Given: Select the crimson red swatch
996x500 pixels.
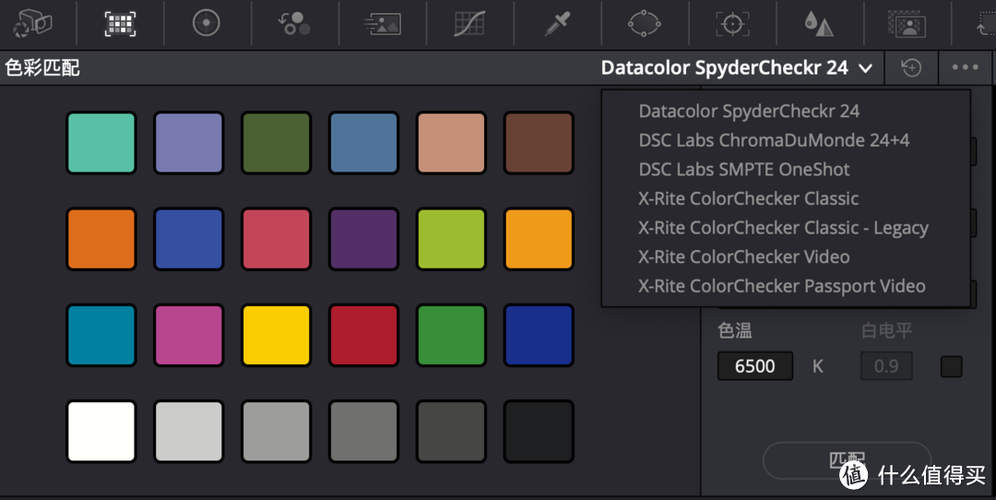Looking at the screenshot, I should (363, 335).
